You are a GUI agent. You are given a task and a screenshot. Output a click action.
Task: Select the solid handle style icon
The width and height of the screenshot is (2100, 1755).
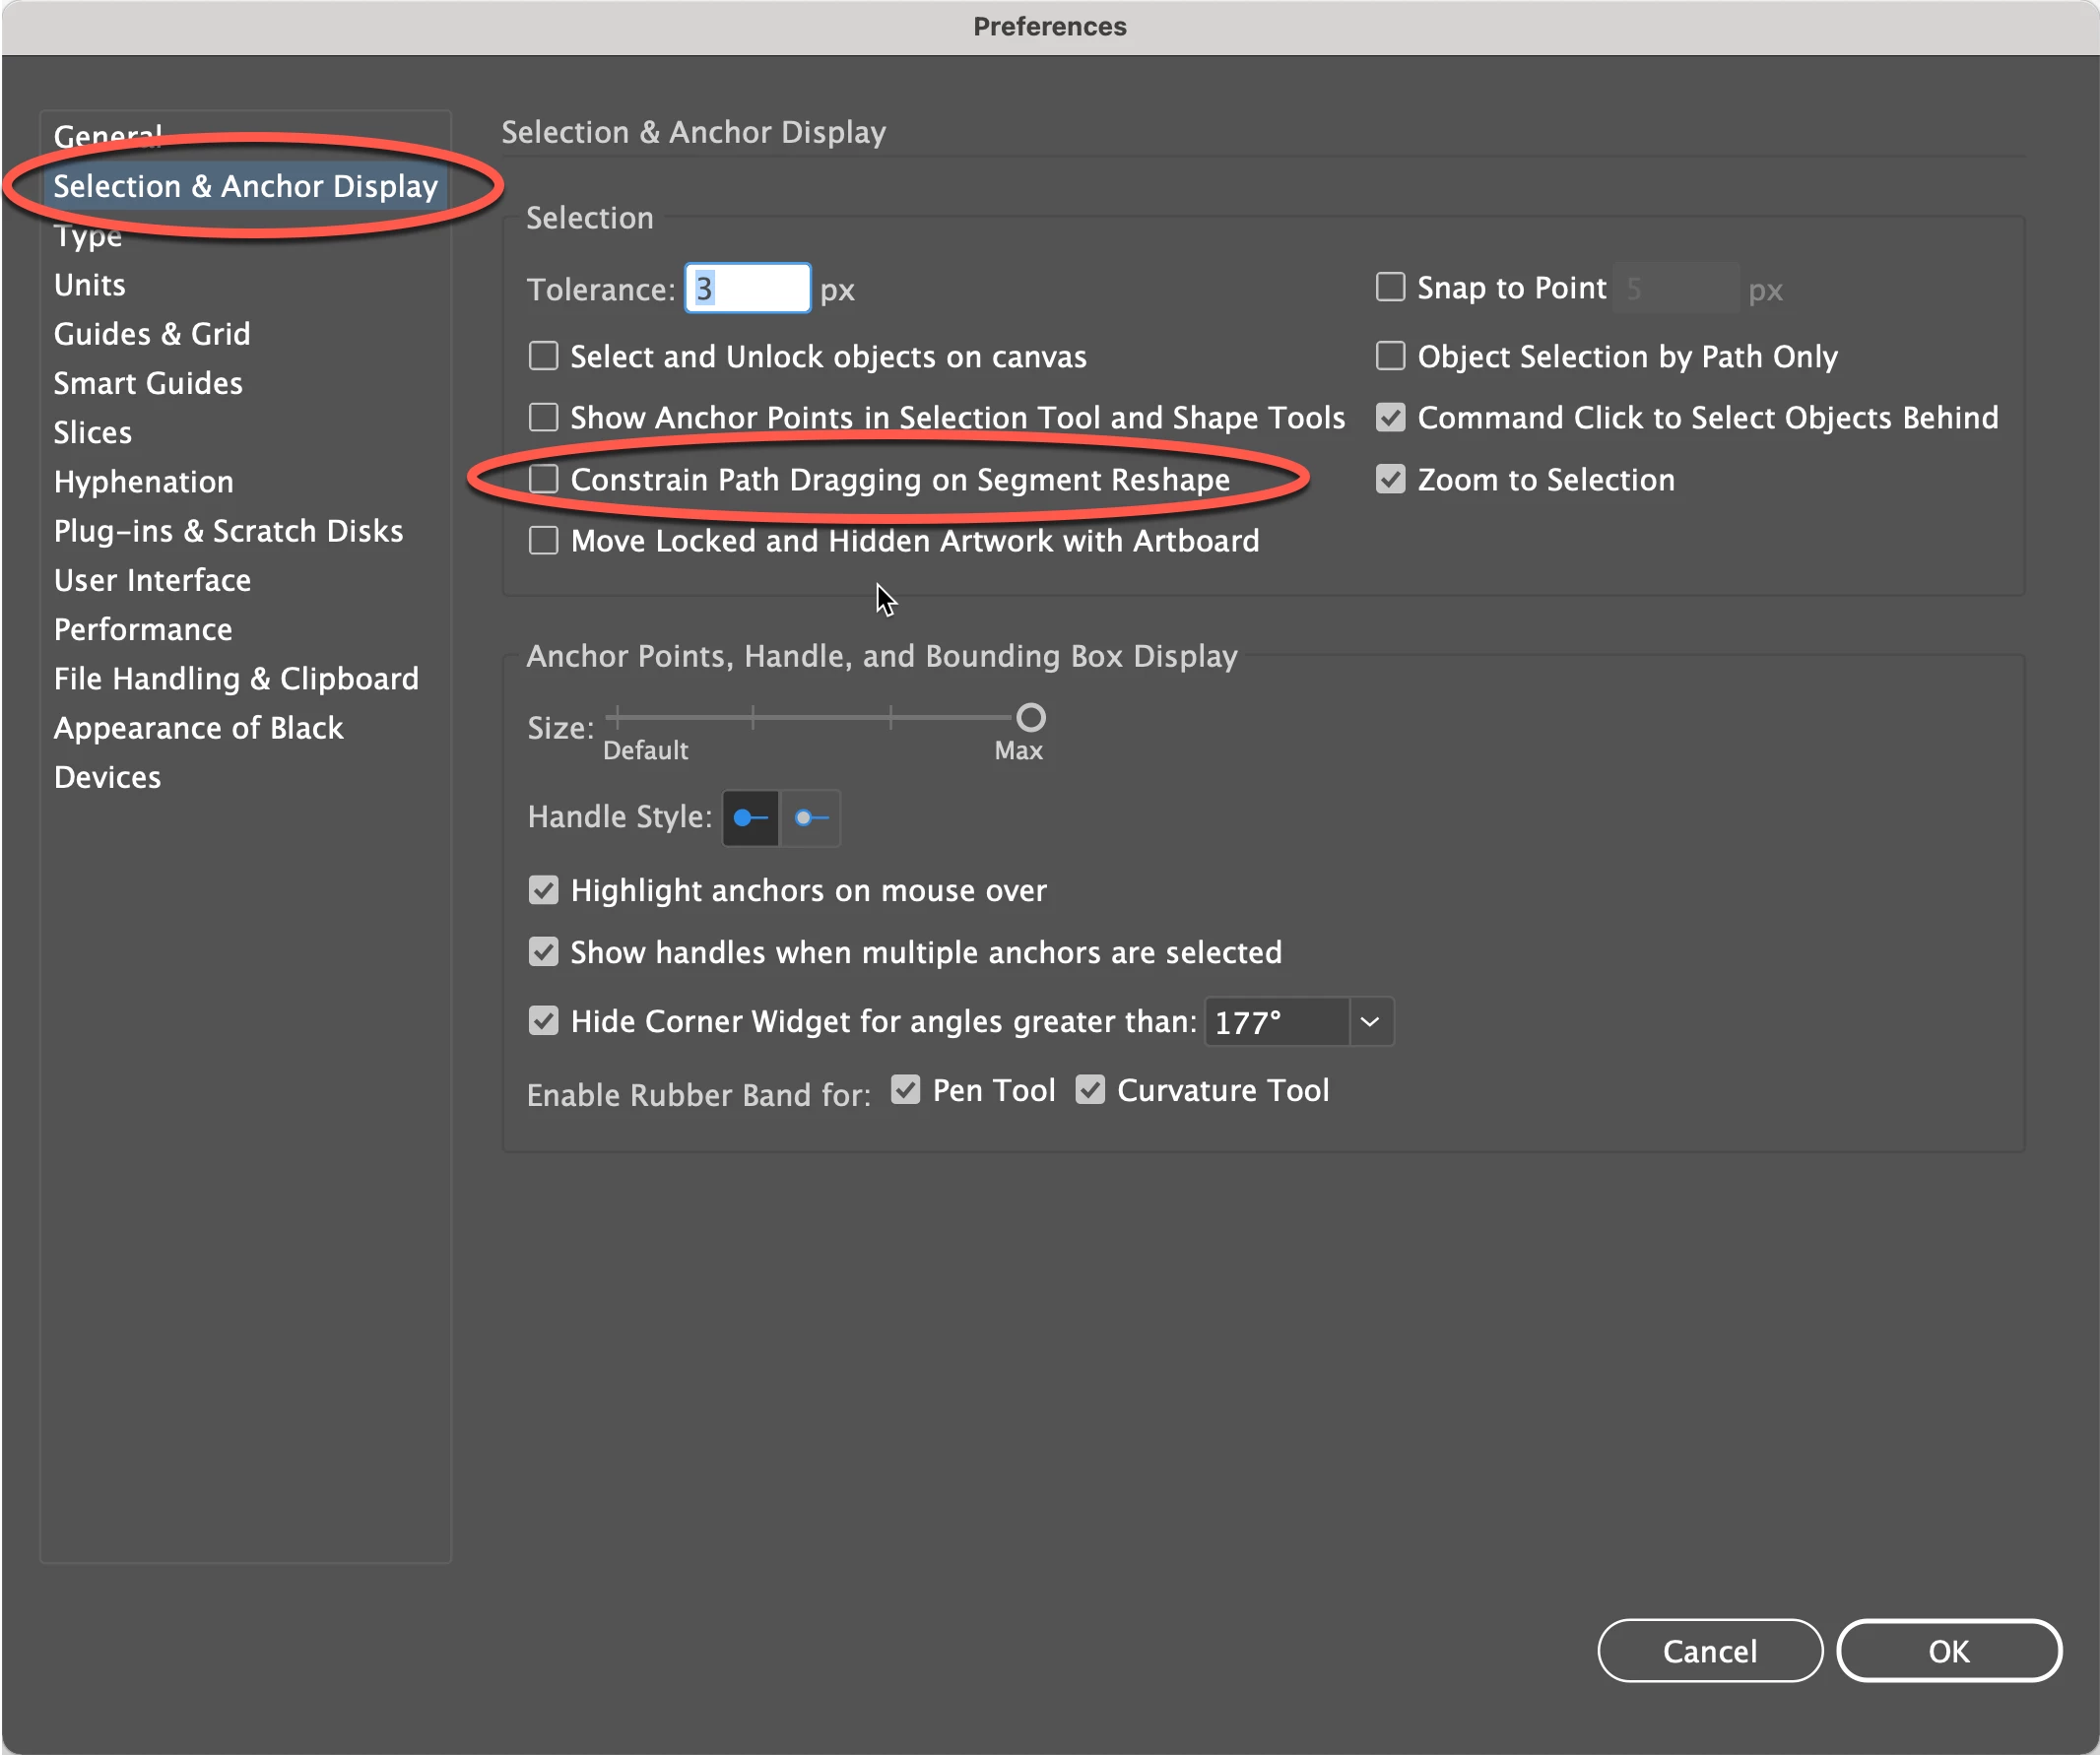pyautogui.click(x=750, y=818)
